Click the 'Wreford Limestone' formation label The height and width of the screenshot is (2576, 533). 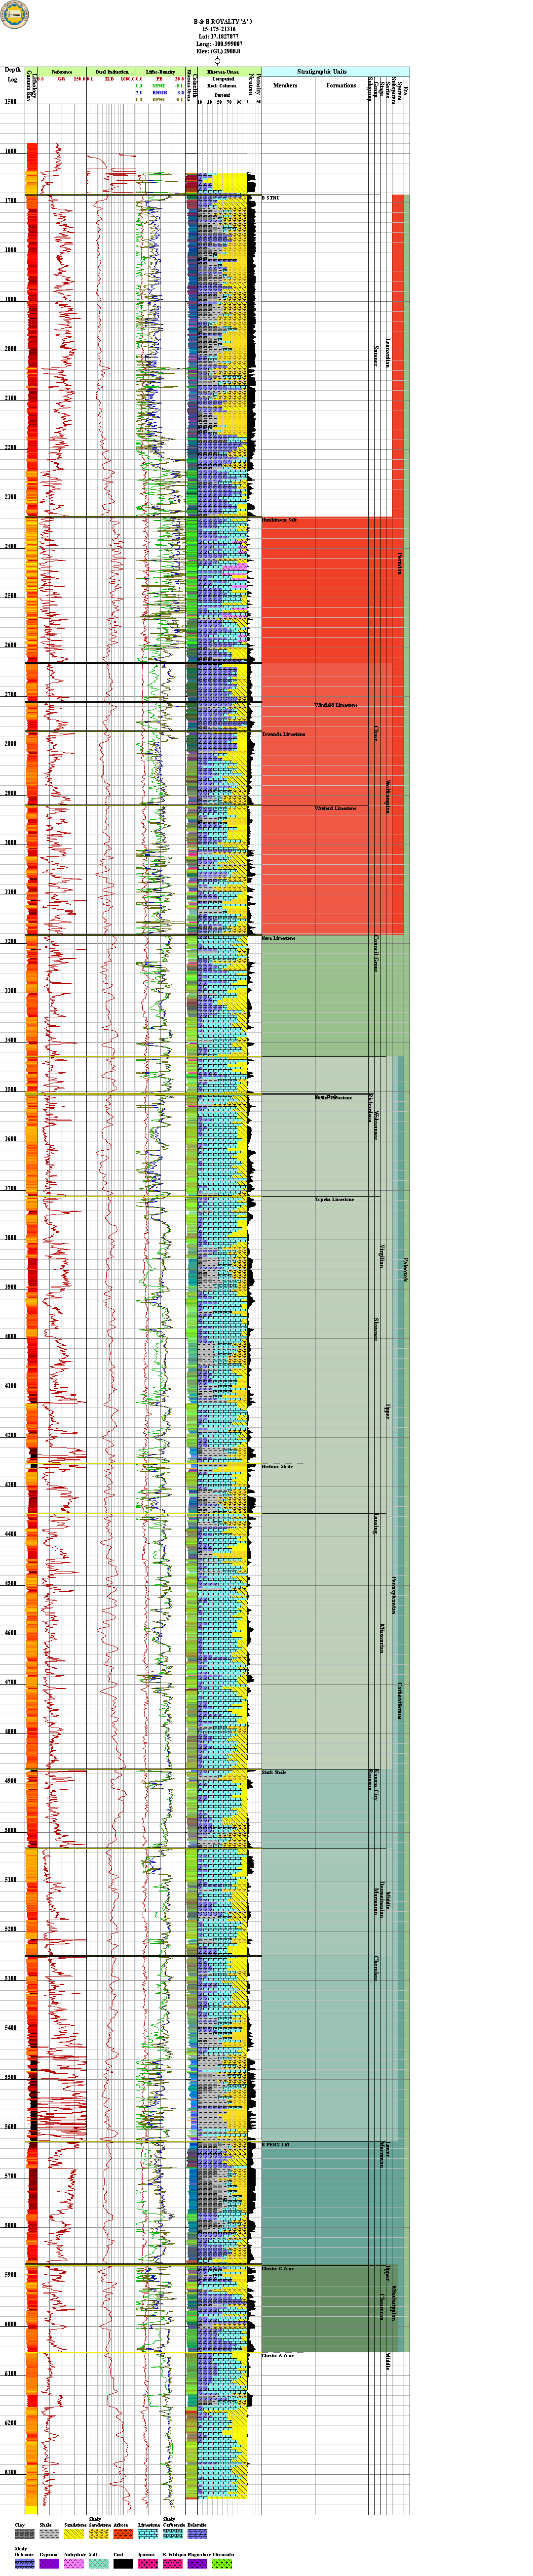(335, 808)
